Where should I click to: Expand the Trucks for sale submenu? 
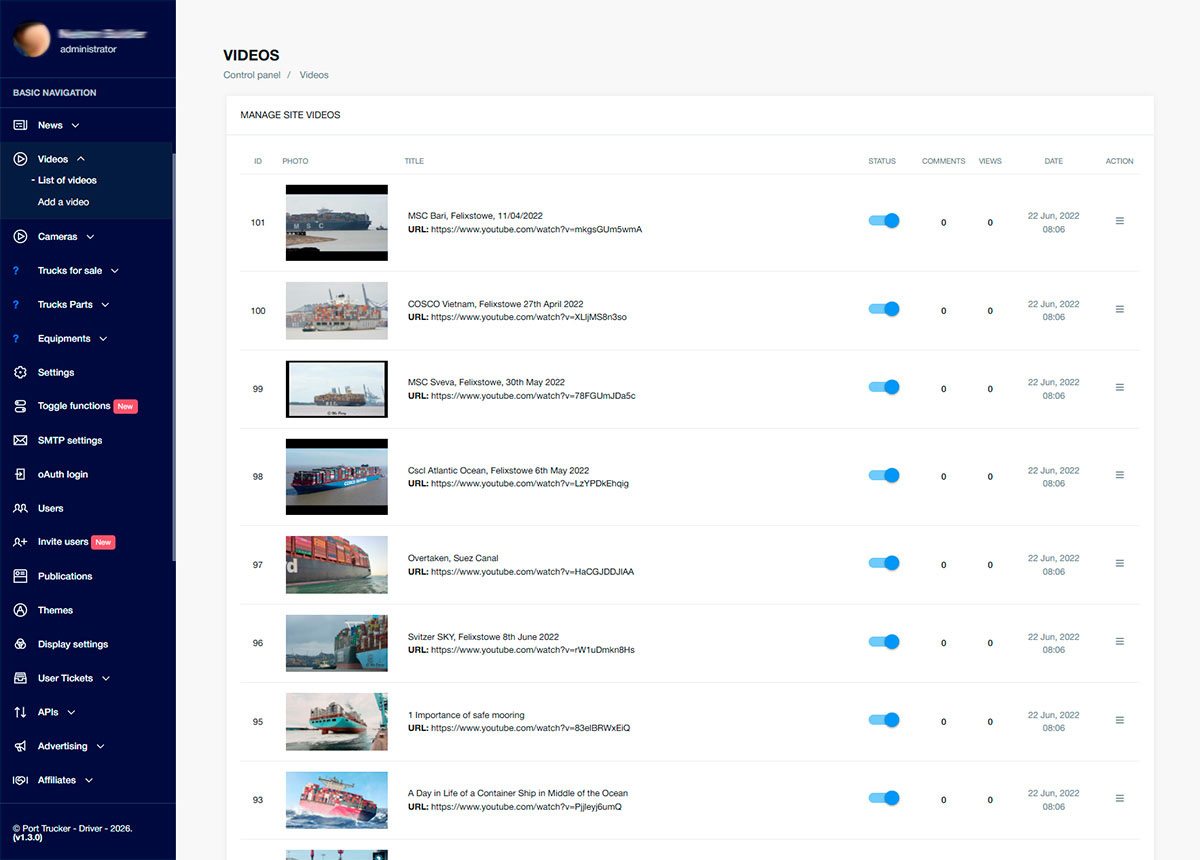point(115,271)
